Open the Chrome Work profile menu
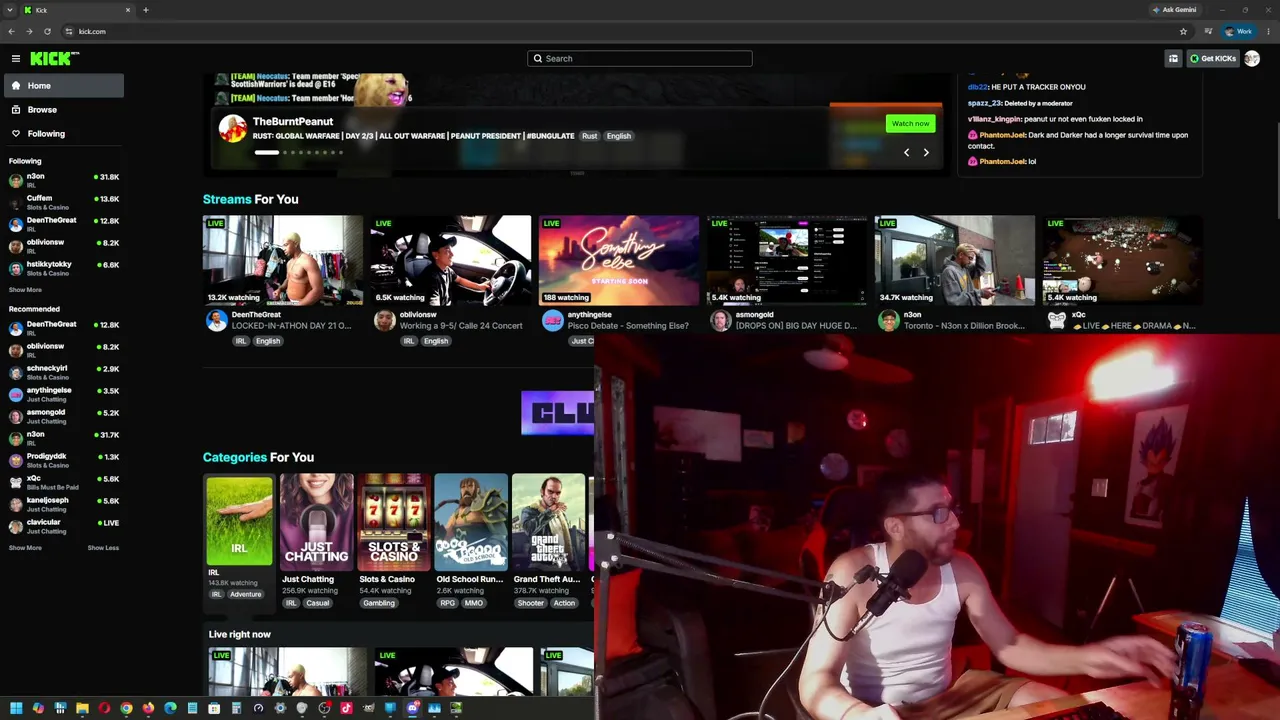The image size is (1280, 720). pyautogui.click(x=1238, y=31)
